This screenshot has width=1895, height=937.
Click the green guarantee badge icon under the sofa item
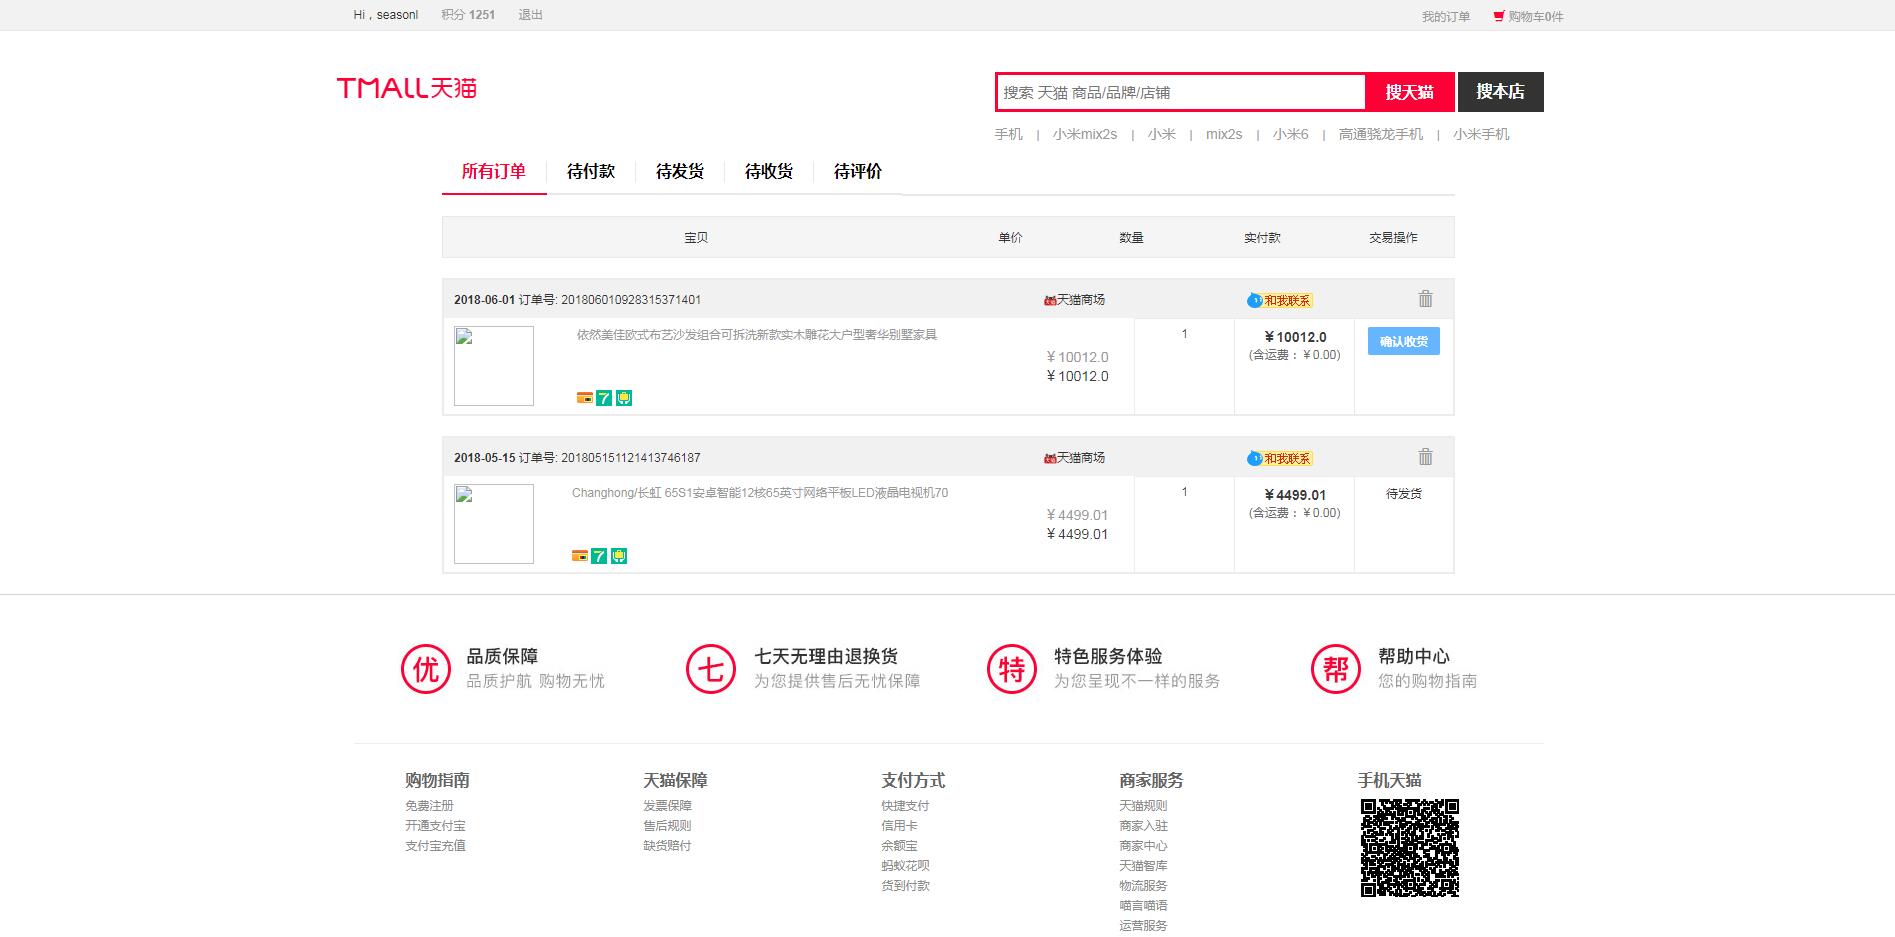coord(624,398)
